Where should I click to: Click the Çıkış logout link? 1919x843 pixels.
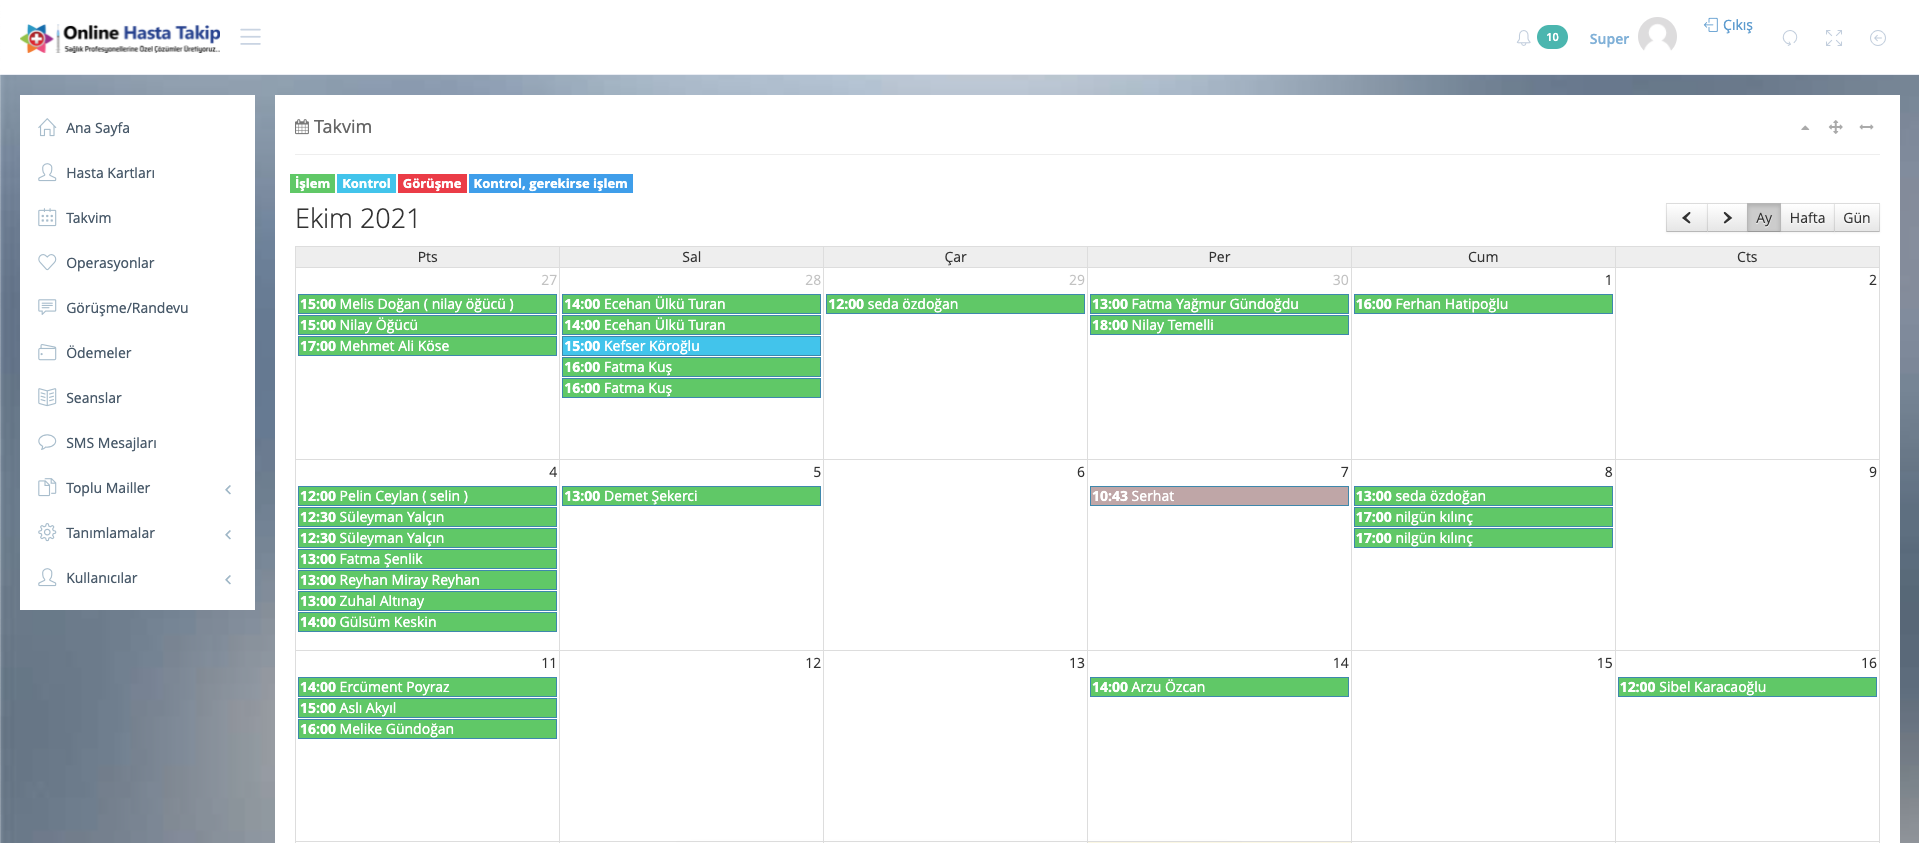[x=1729, y=25]
